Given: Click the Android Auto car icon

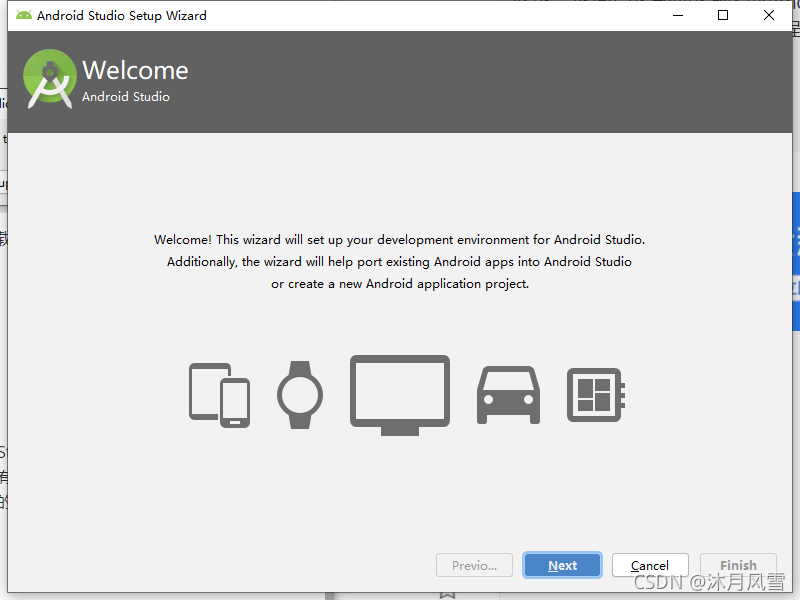Looking at the screenshot, I should point(508,395).
